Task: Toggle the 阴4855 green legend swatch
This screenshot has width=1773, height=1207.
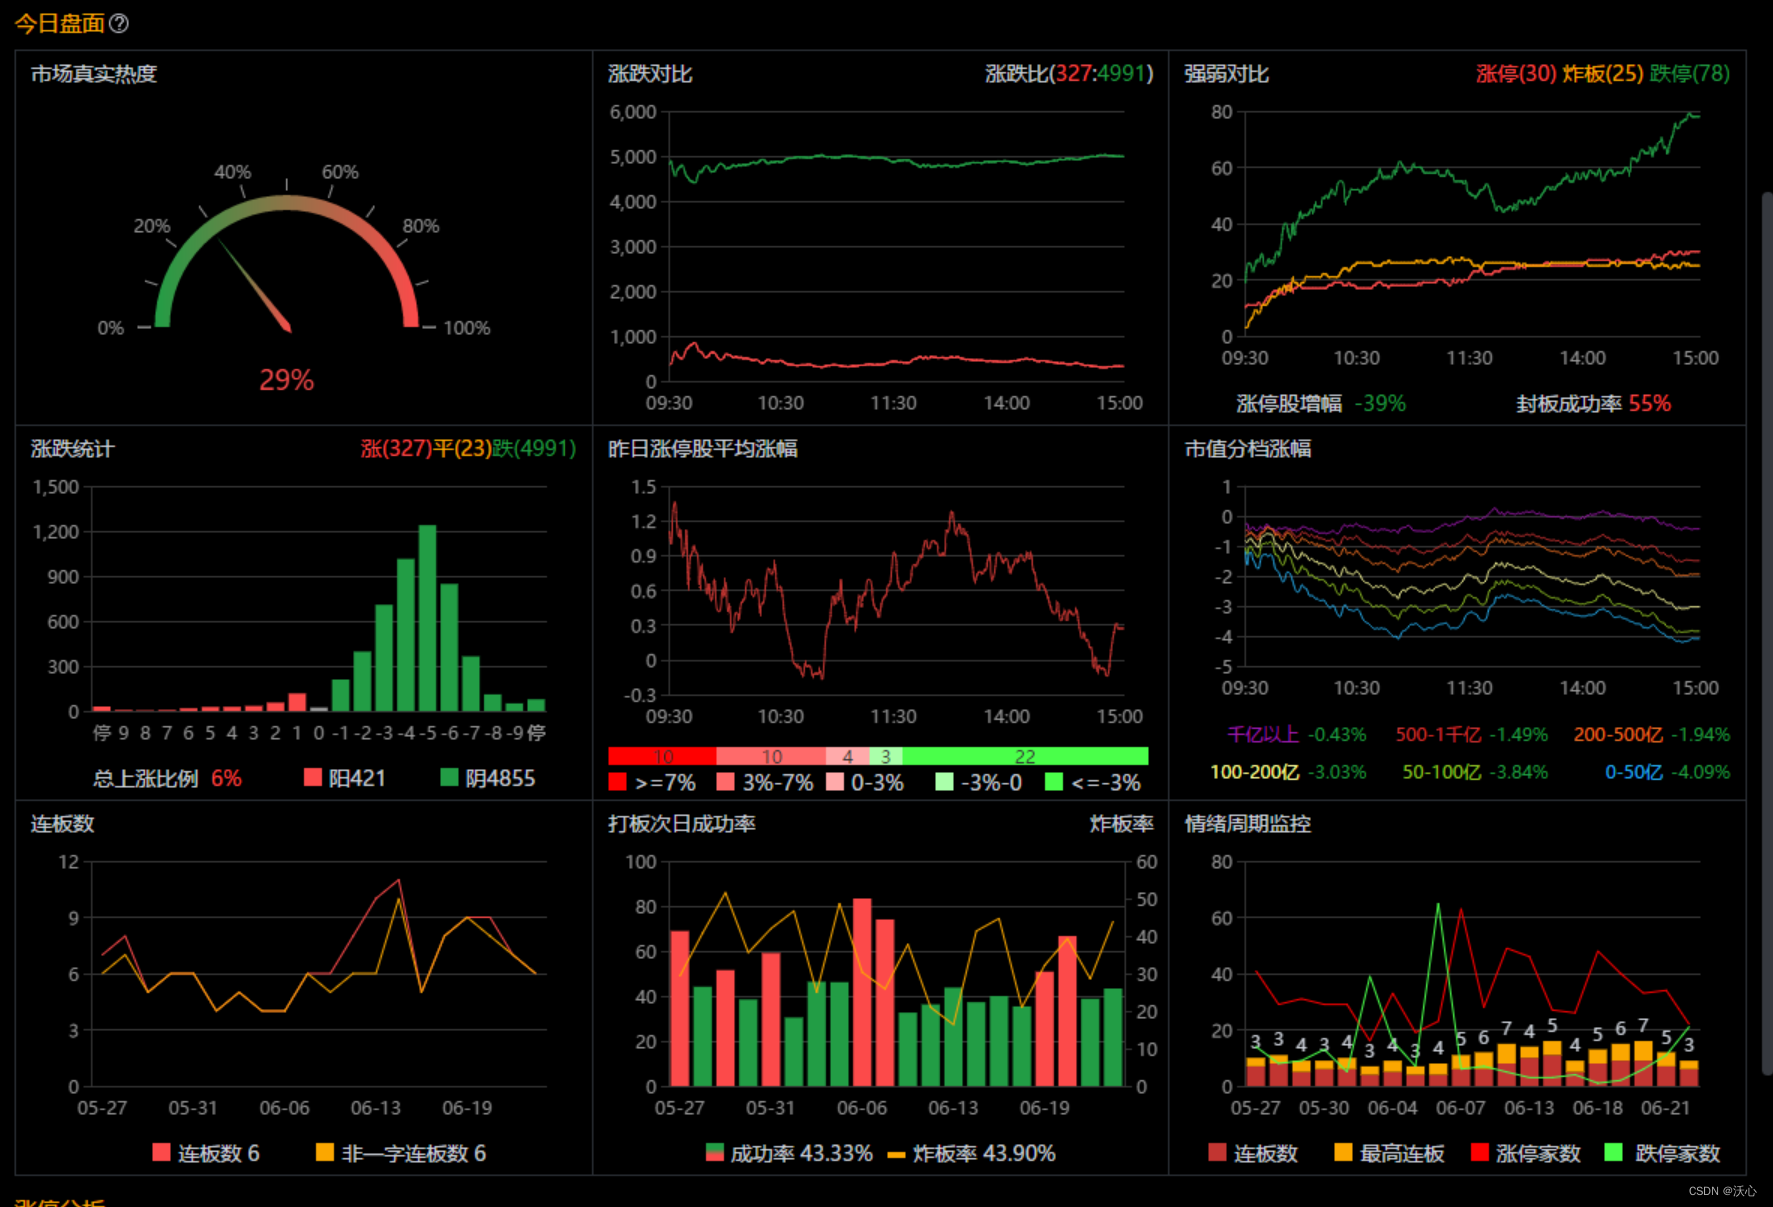Action: coord(449,777)
